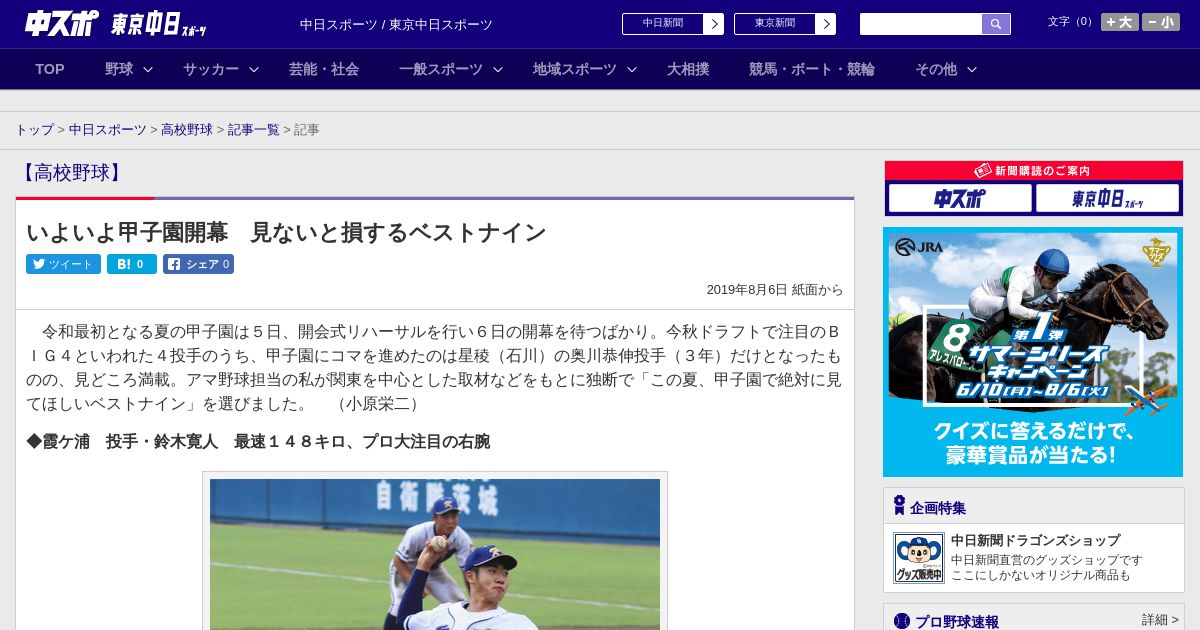Open the 野球 menu label

click(119, 69)
